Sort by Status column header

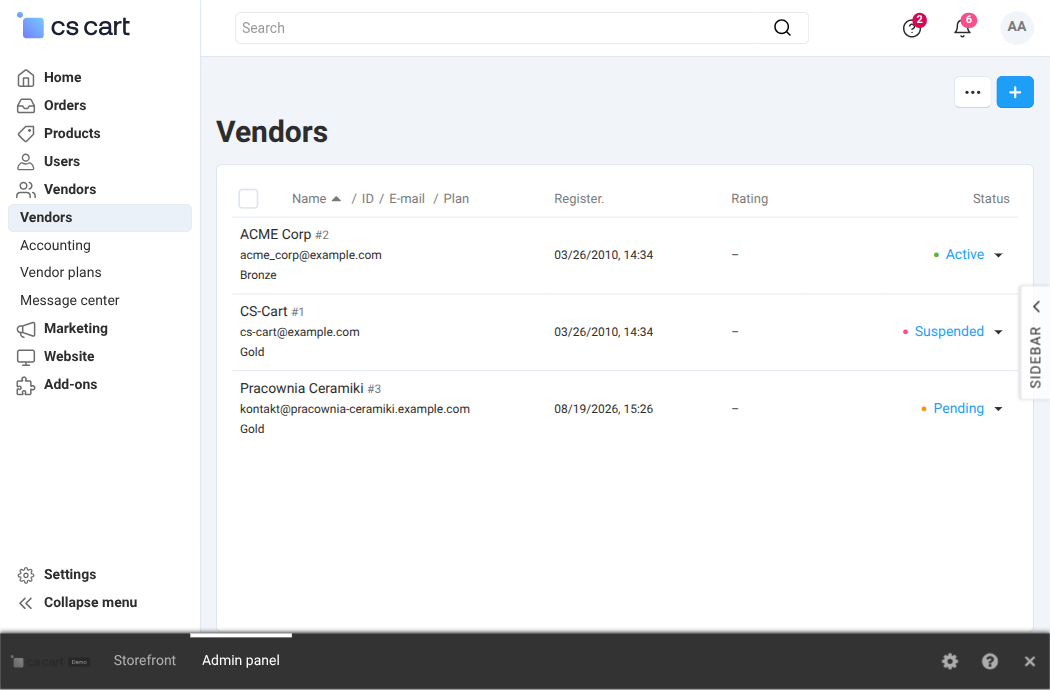coord(991,198)
